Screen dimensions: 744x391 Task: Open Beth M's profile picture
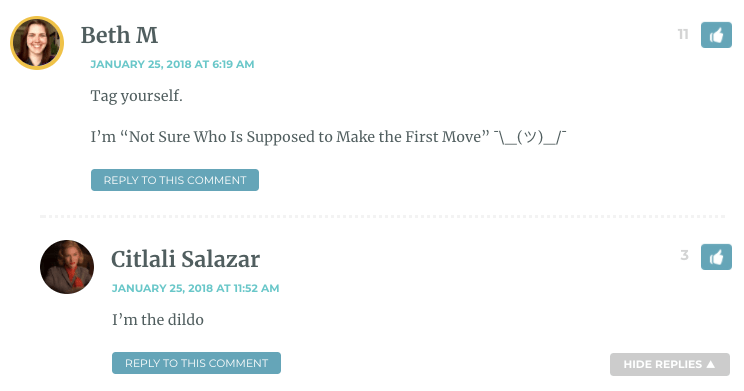click(x=37, y=43)
